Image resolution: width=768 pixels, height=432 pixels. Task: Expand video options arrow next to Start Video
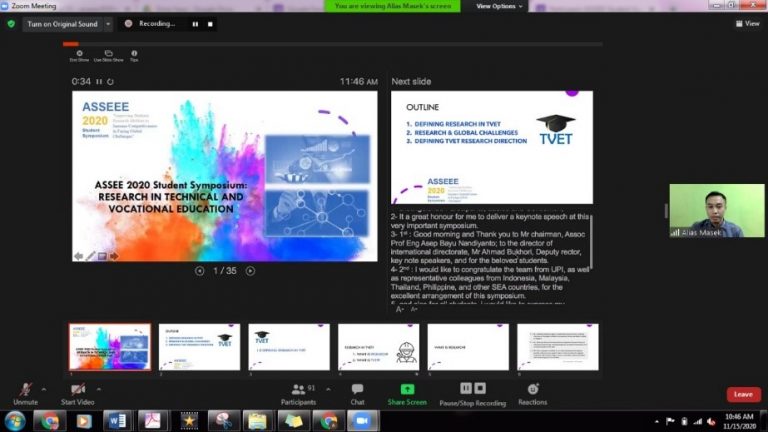click(99, 390)
